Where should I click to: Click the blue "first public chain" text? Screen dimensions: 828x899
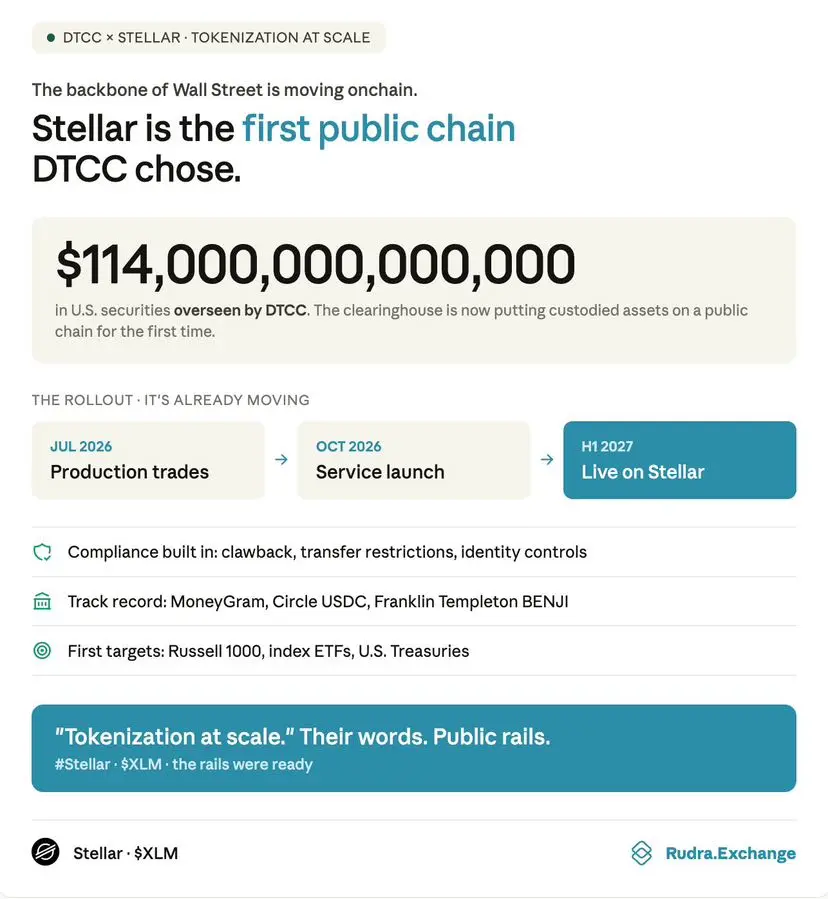(x=379, y=128)
